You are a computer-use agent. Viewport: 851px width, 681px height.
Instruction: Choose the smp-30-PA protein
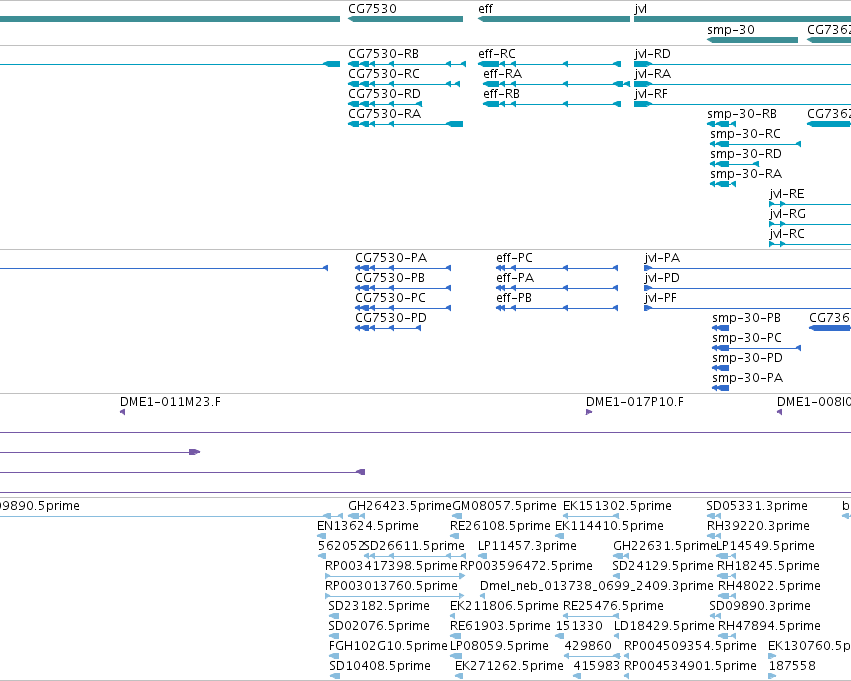721,388
